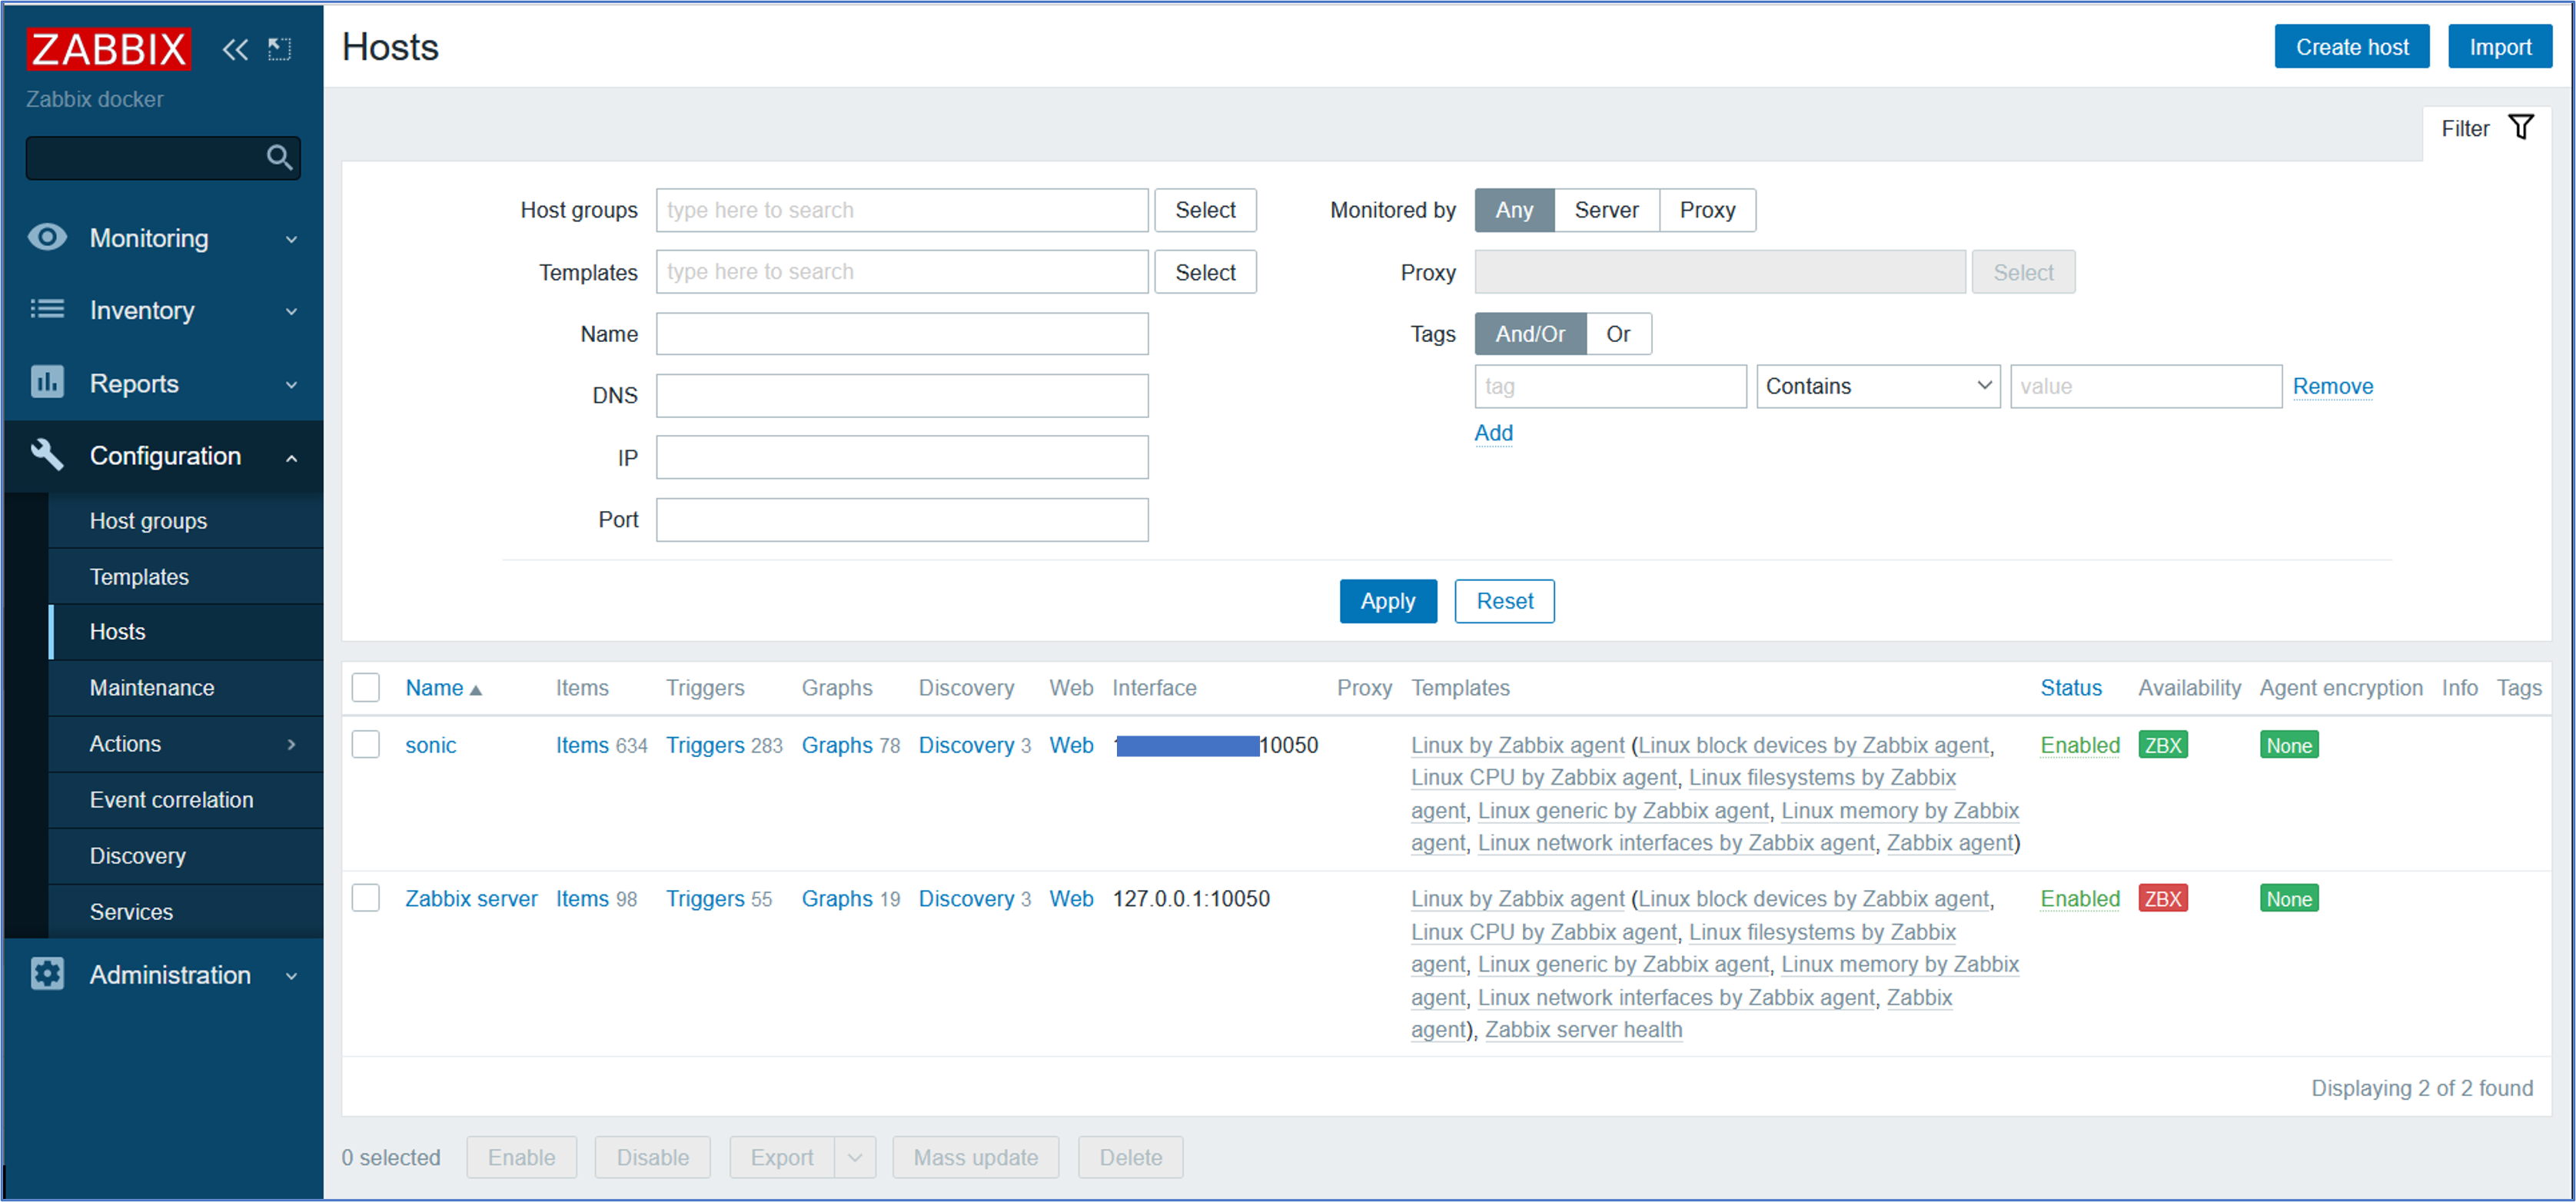Expand the Inventory menu

(x=292, y=311)
